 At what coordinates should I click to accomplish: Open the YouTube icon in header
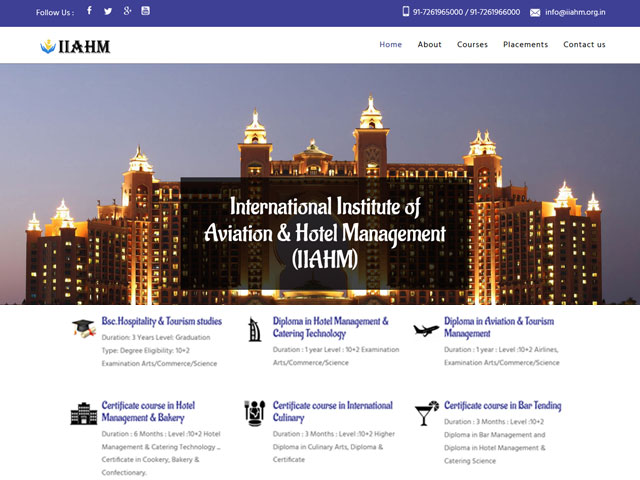pyautogui.click(x=145, y=11)
